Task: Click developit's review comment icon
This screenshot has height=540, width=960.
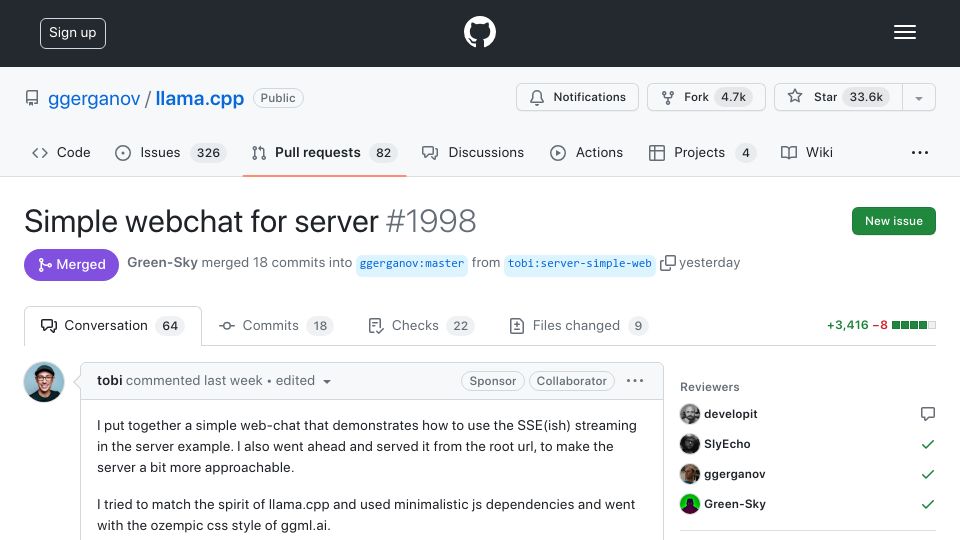Action: [x=928, y=414]
